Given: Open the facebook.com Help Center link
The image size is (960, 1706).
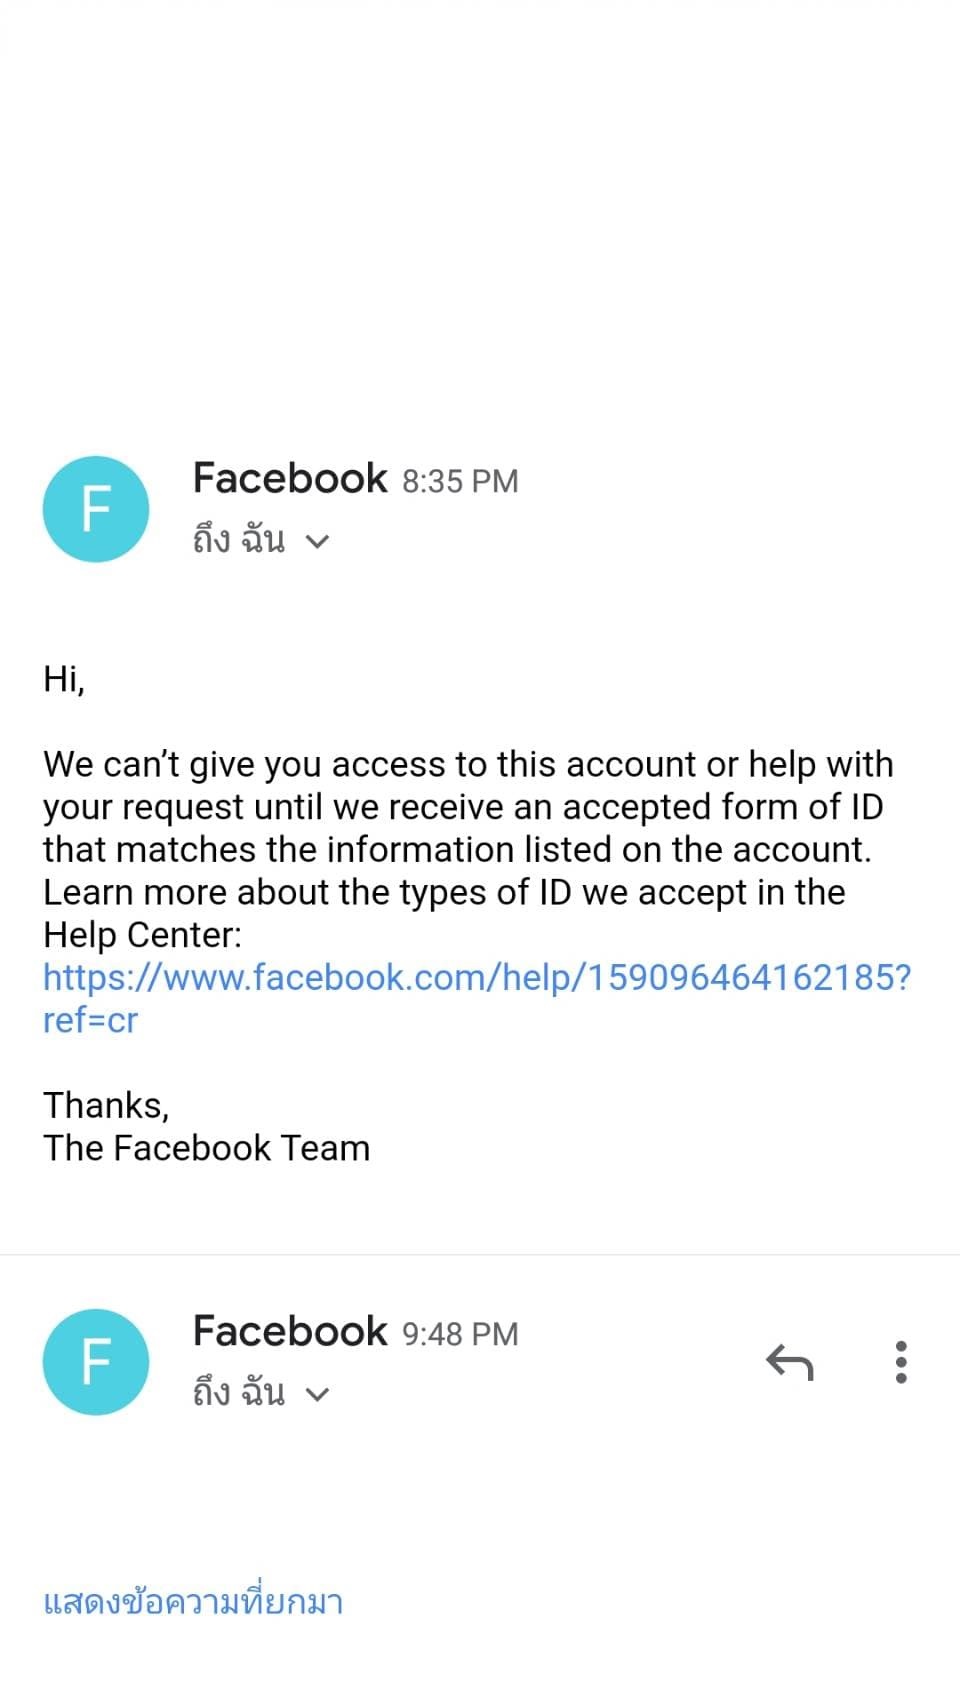Looking at the screenshot, I should (476, 977).
